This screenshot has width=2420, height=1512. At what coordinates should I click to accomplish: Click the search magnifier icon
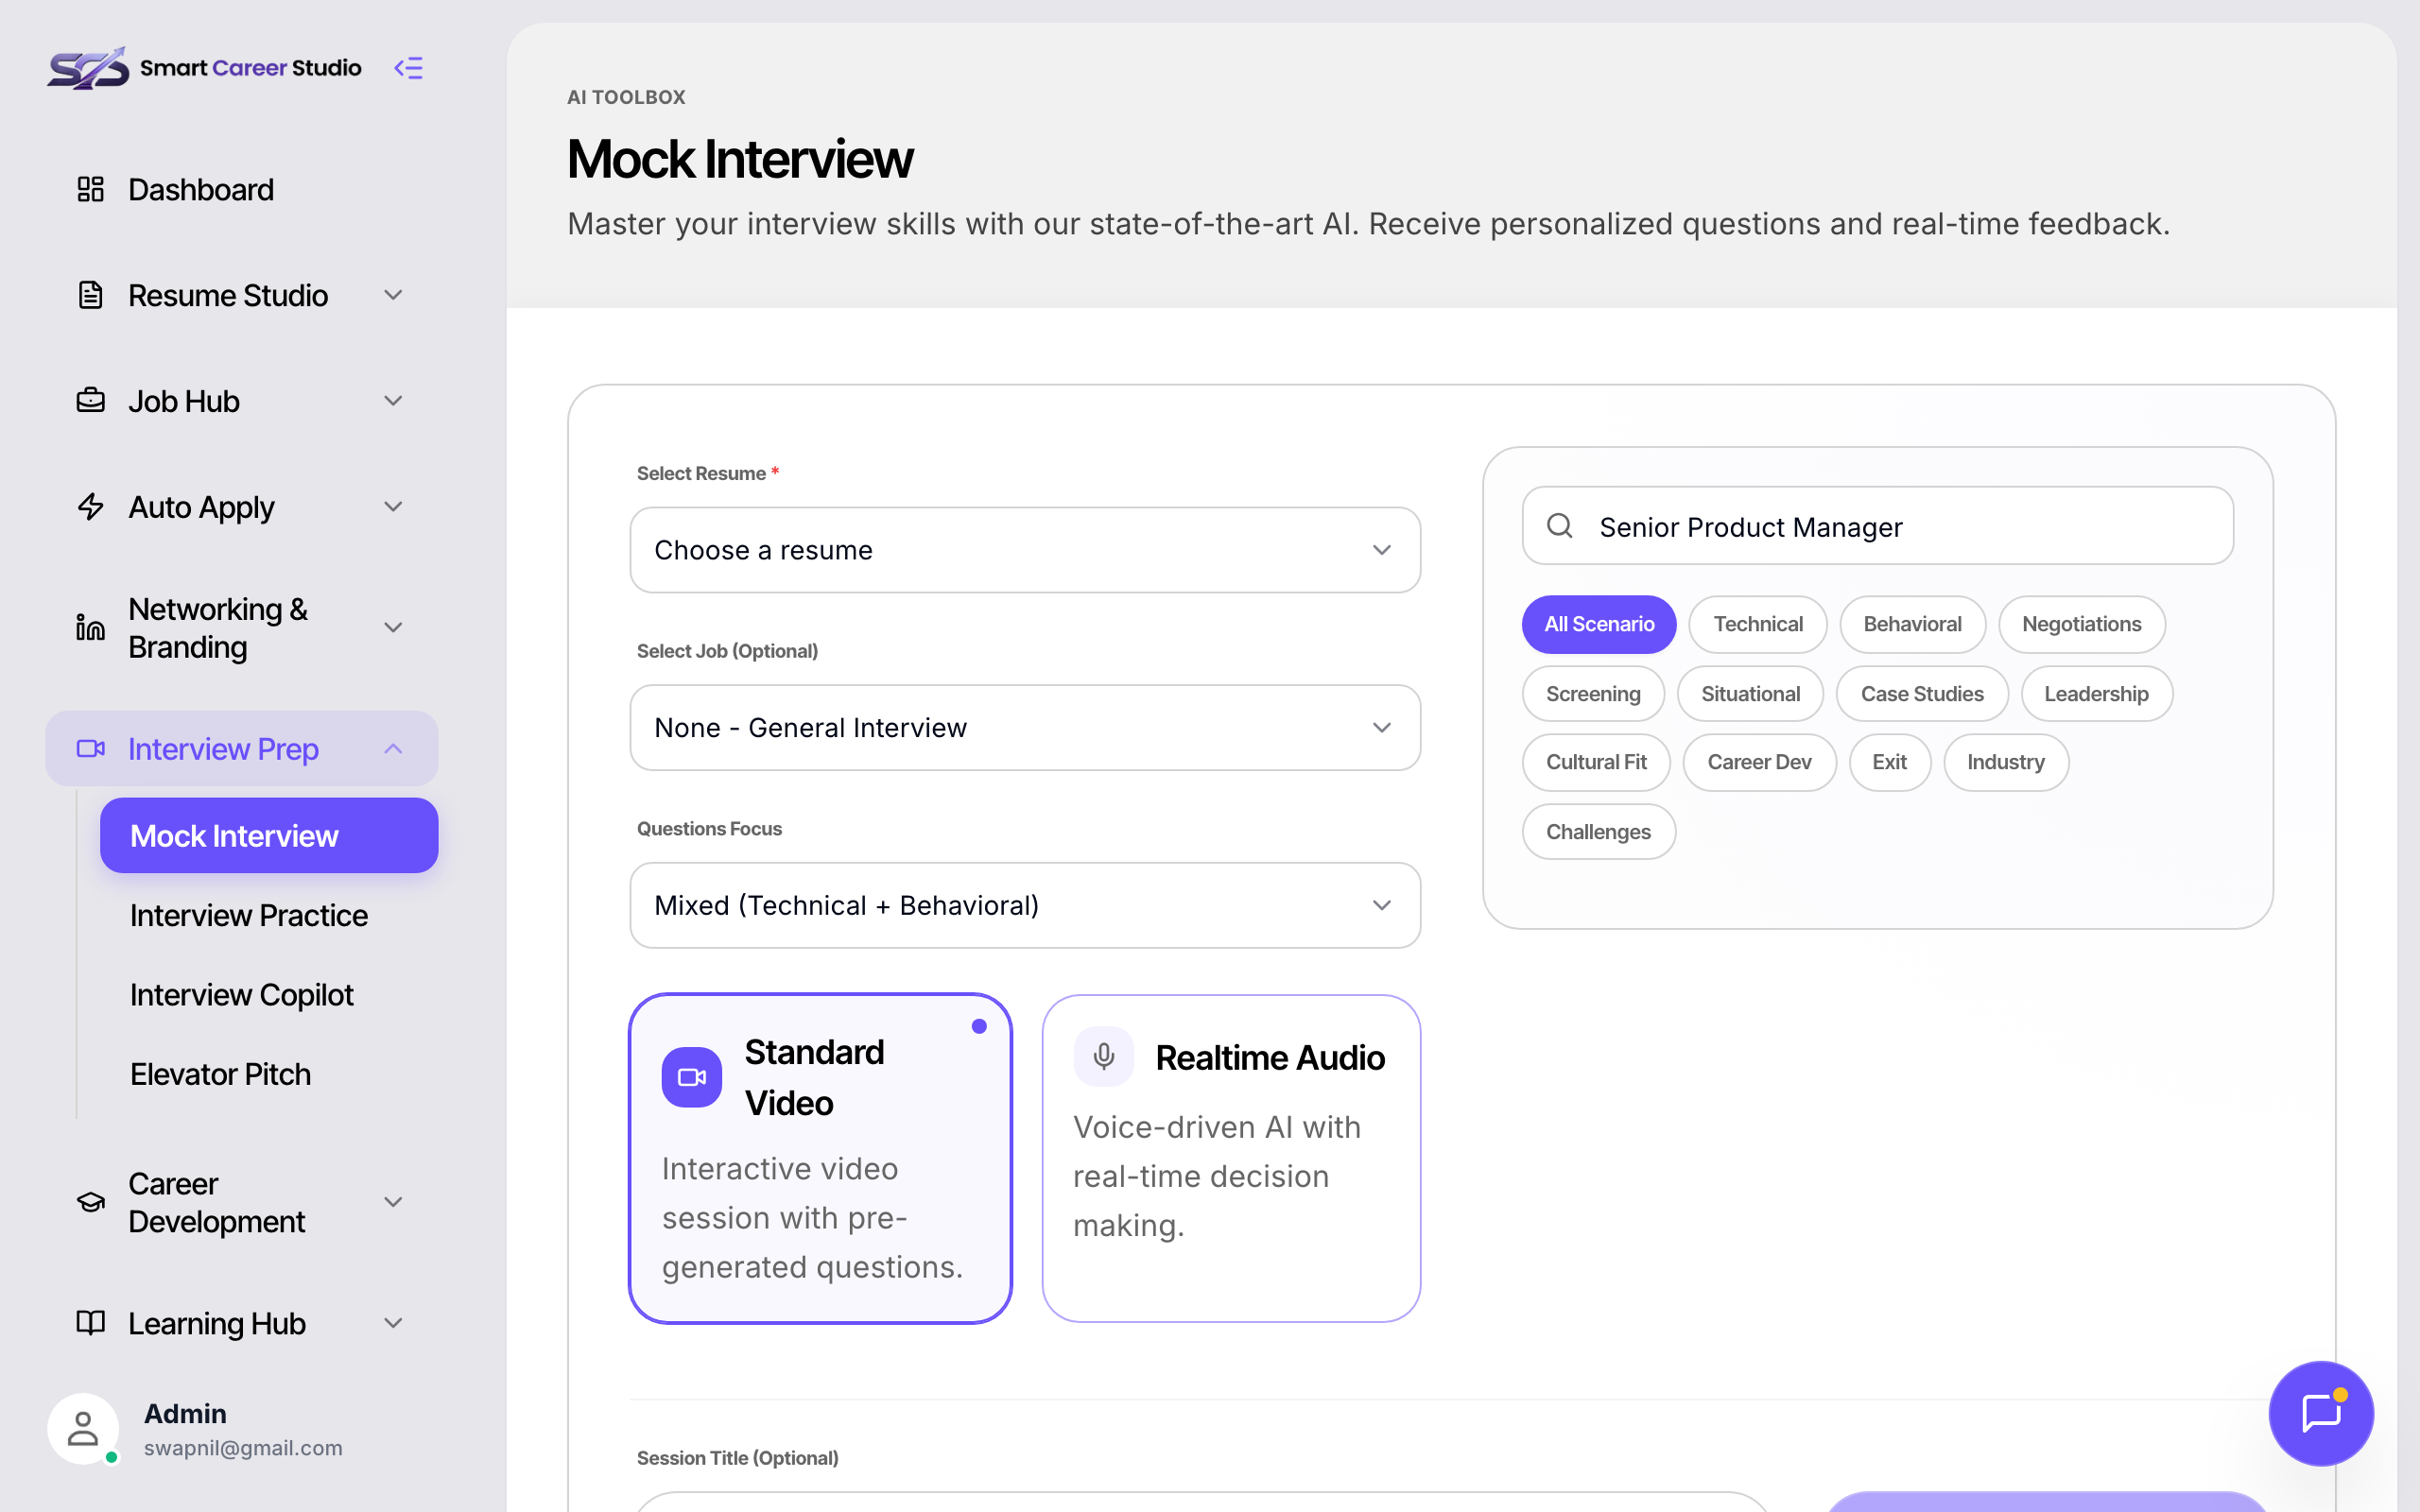[x=1560, y=526]
